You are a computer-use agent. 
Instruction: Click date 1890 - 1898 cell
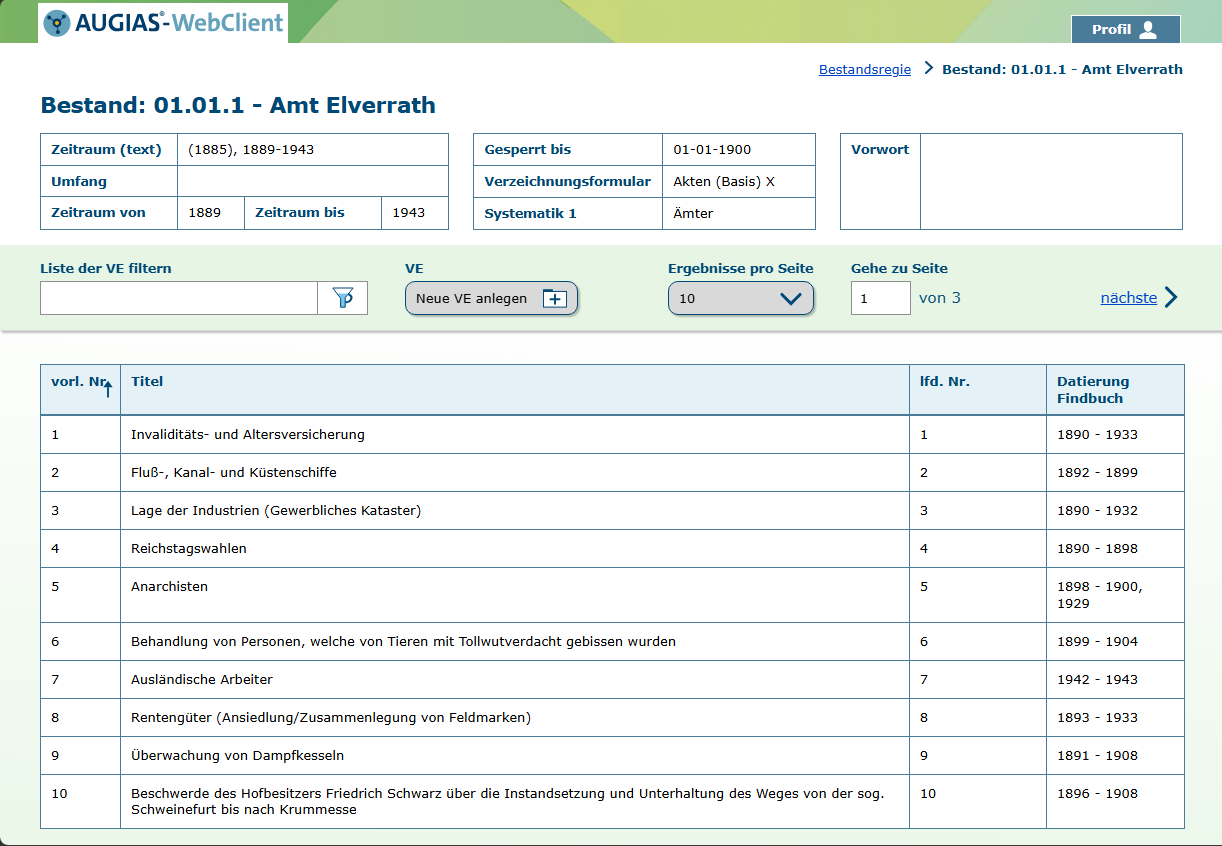pyautogui.click(x=1115, y=549)
